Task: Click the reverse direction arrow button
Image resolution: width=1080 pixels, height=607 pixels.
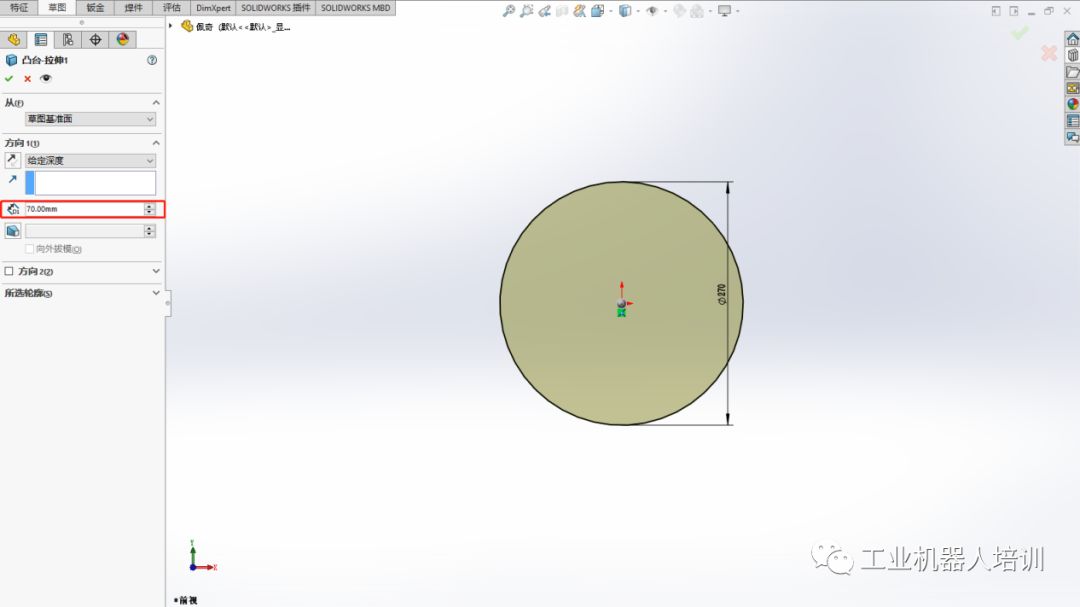Action: click(13, 160)
